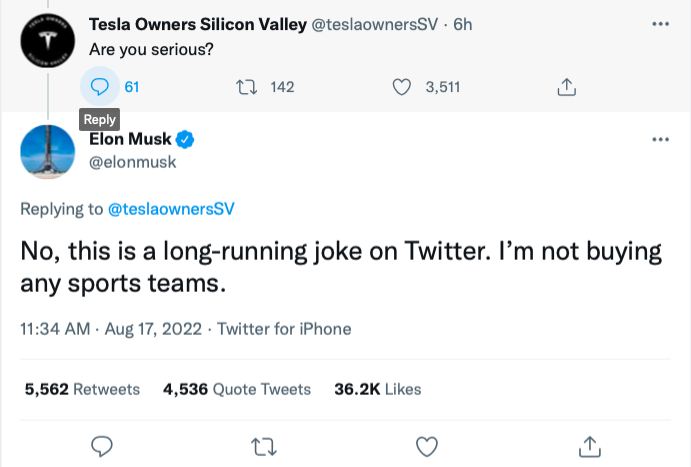
Task: Like the Tesla Owners Silicon Valley tweet
Action: [402, 87]
